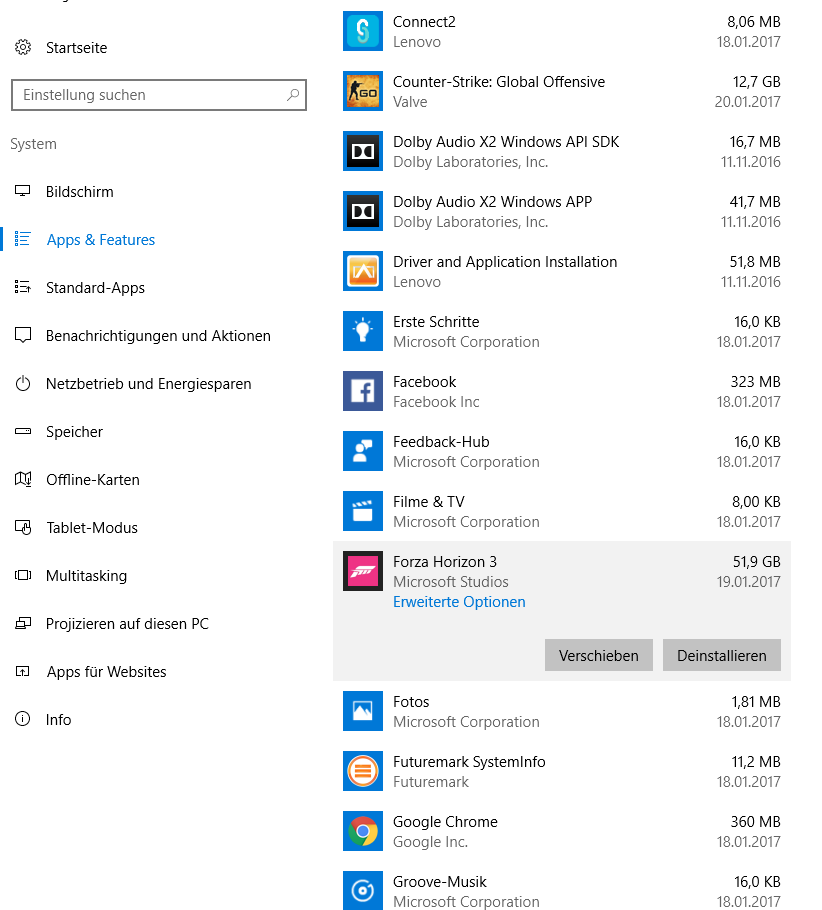Select Apps & Features in sidebar
Viewport: 822px width, 910px height.
pyautogui.click(x=100, y=240)
